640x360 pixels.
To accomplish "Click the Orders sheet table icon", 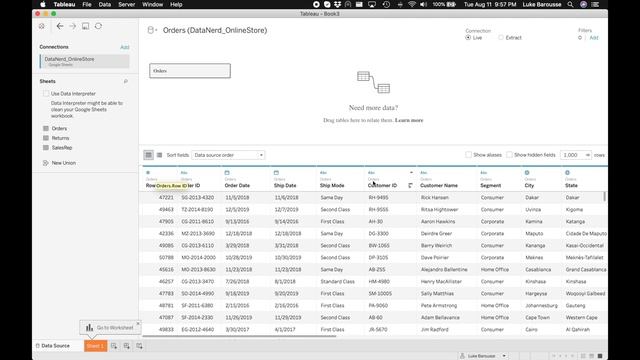I will (46, 128).
